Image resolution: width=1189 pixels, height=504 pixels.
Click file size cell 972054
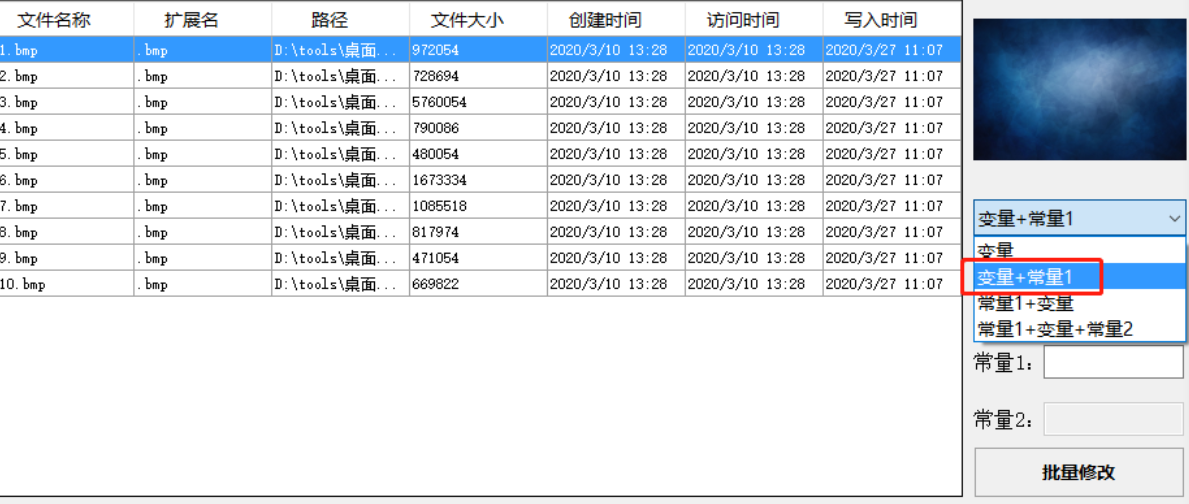click(x=478, y=50)
